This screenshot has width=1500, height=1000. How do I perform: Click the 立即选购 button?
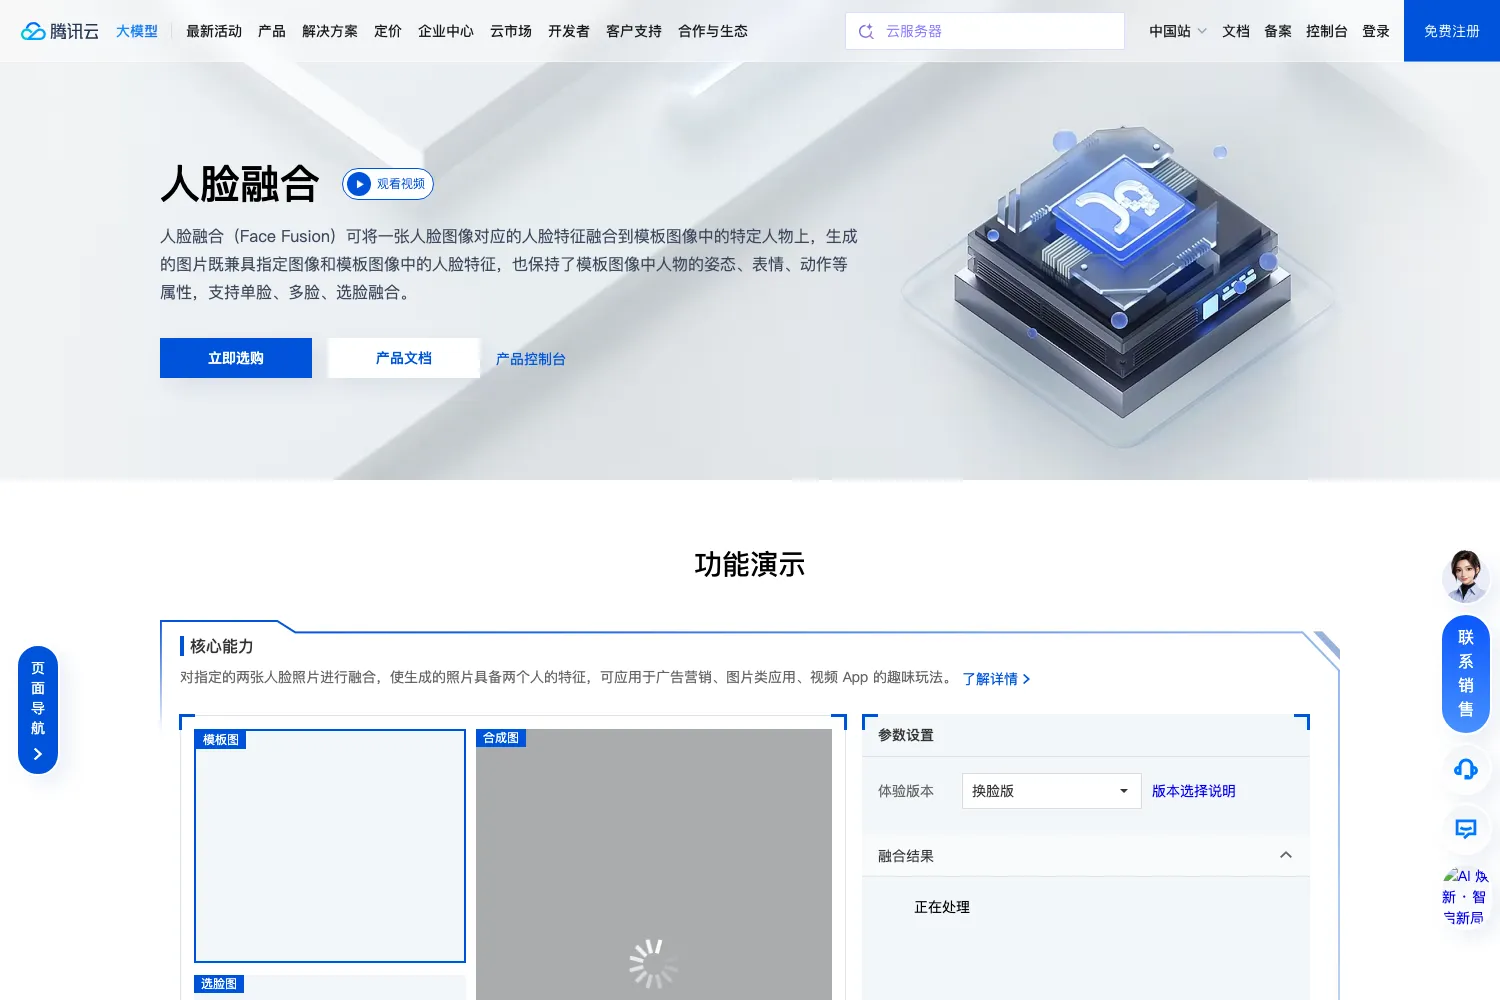point(236,358)
